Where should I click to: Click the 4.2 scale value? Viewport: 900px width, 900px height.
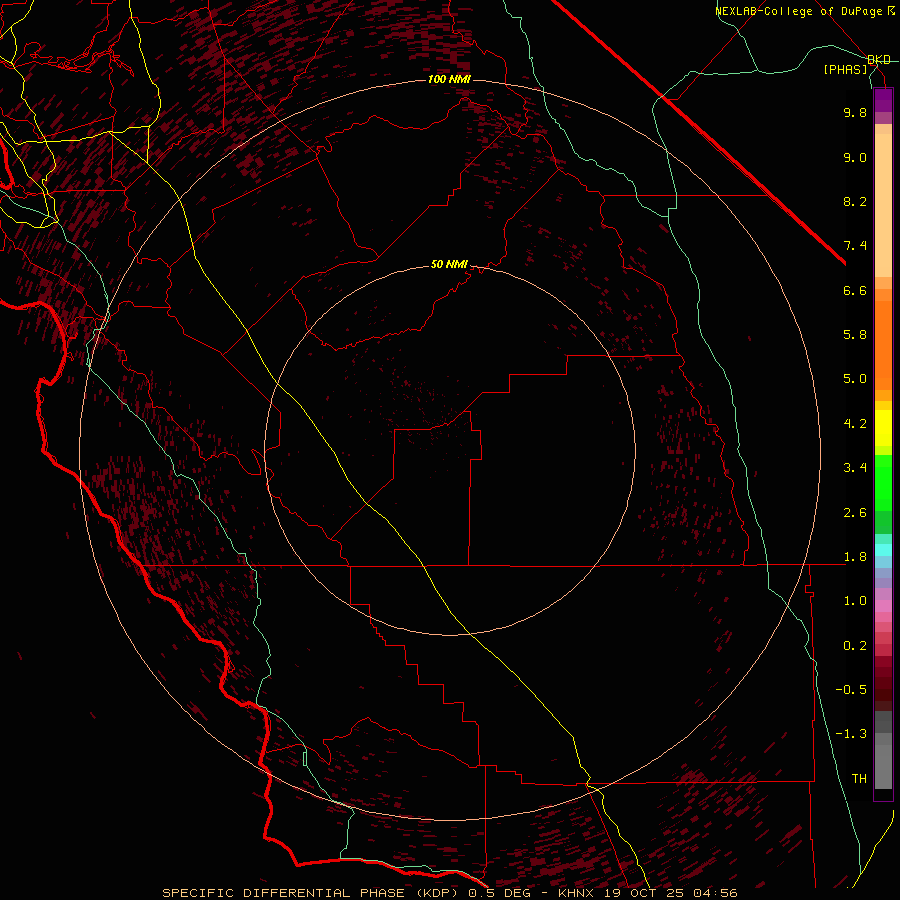855,424
